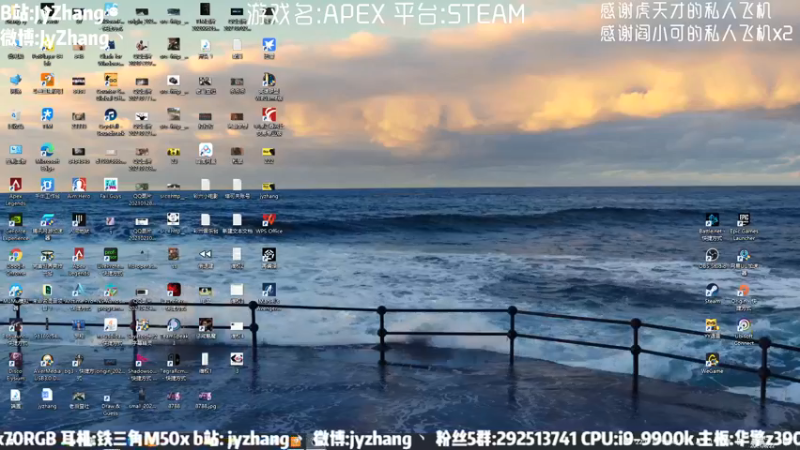Open the MuMu emulator shortcut
This screenshot has height=450, width=800.
click(x=15, y=291)
